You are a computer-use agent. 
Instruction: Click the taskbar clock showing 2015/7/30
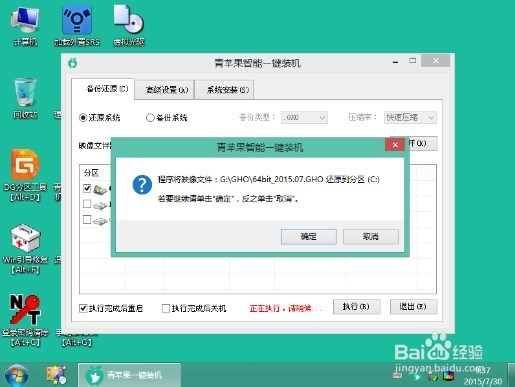point(483,376)
